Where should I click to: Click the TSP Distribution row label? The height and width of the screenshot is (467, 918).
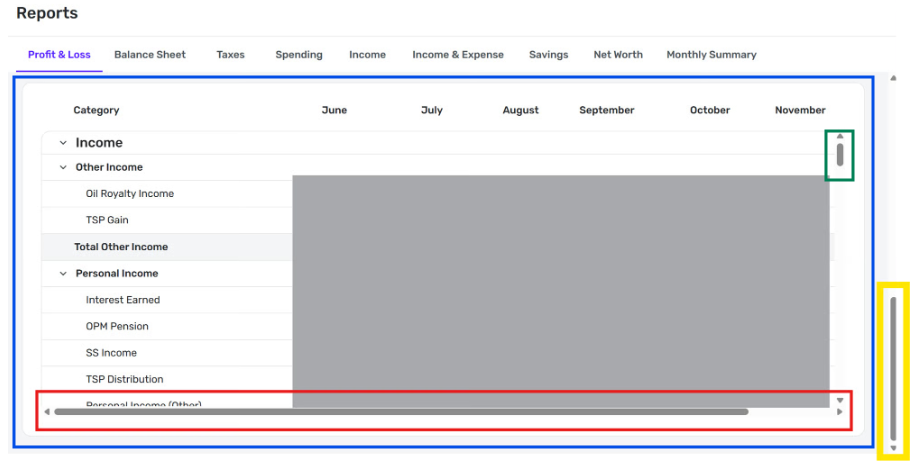[x=125, y=379]
